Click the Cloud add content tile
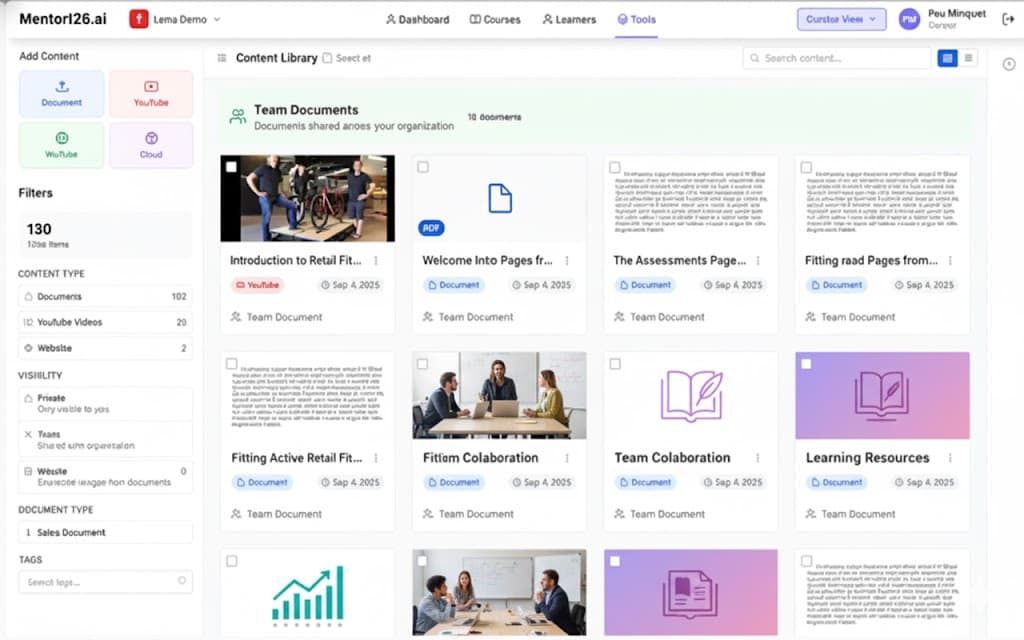 [x=151, y=145]
